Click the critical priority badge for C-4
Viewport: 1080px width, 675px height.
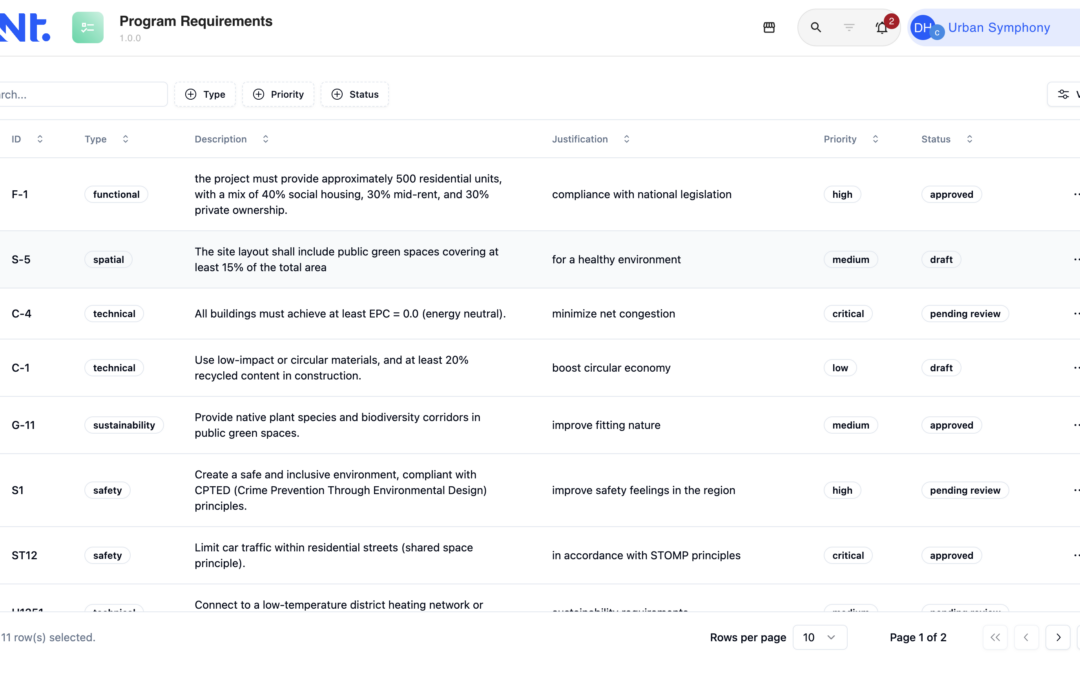848,313
